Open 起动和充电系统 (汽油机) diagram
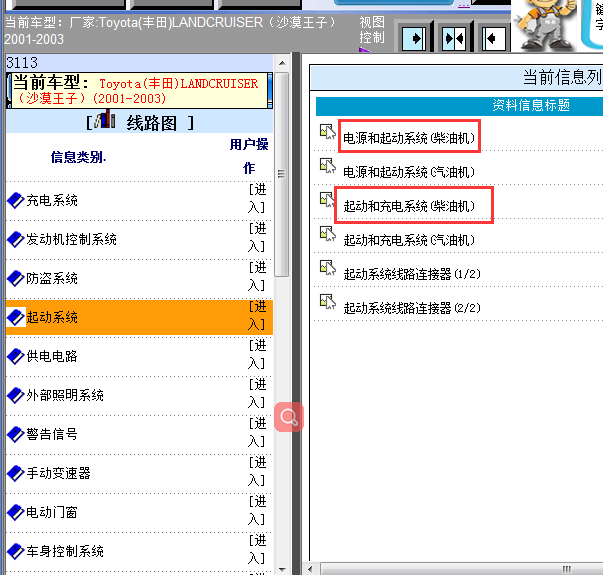Screen dimensions: 603x575 click(409, 240)
